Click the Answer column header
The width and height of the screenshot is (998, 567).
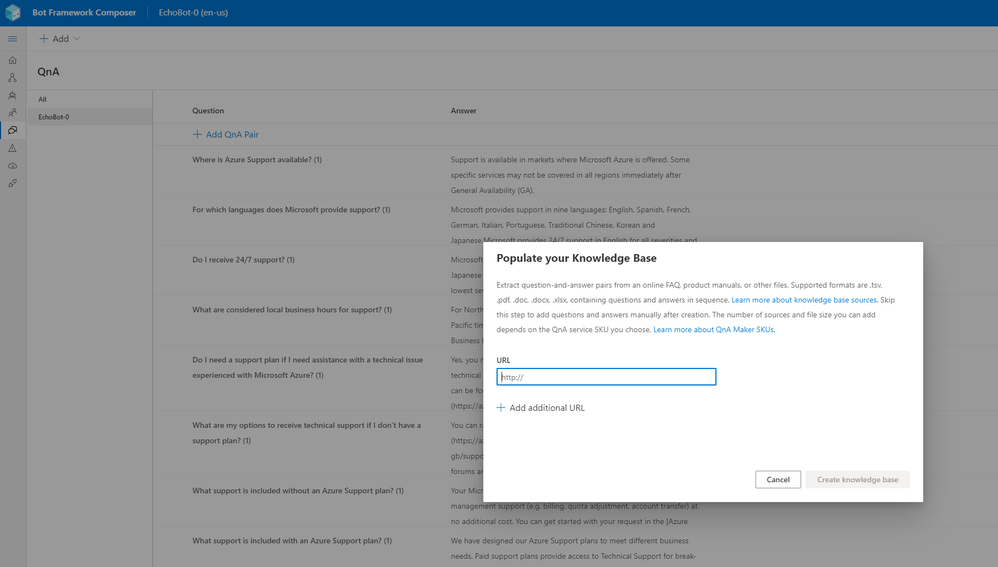point(463,111)
